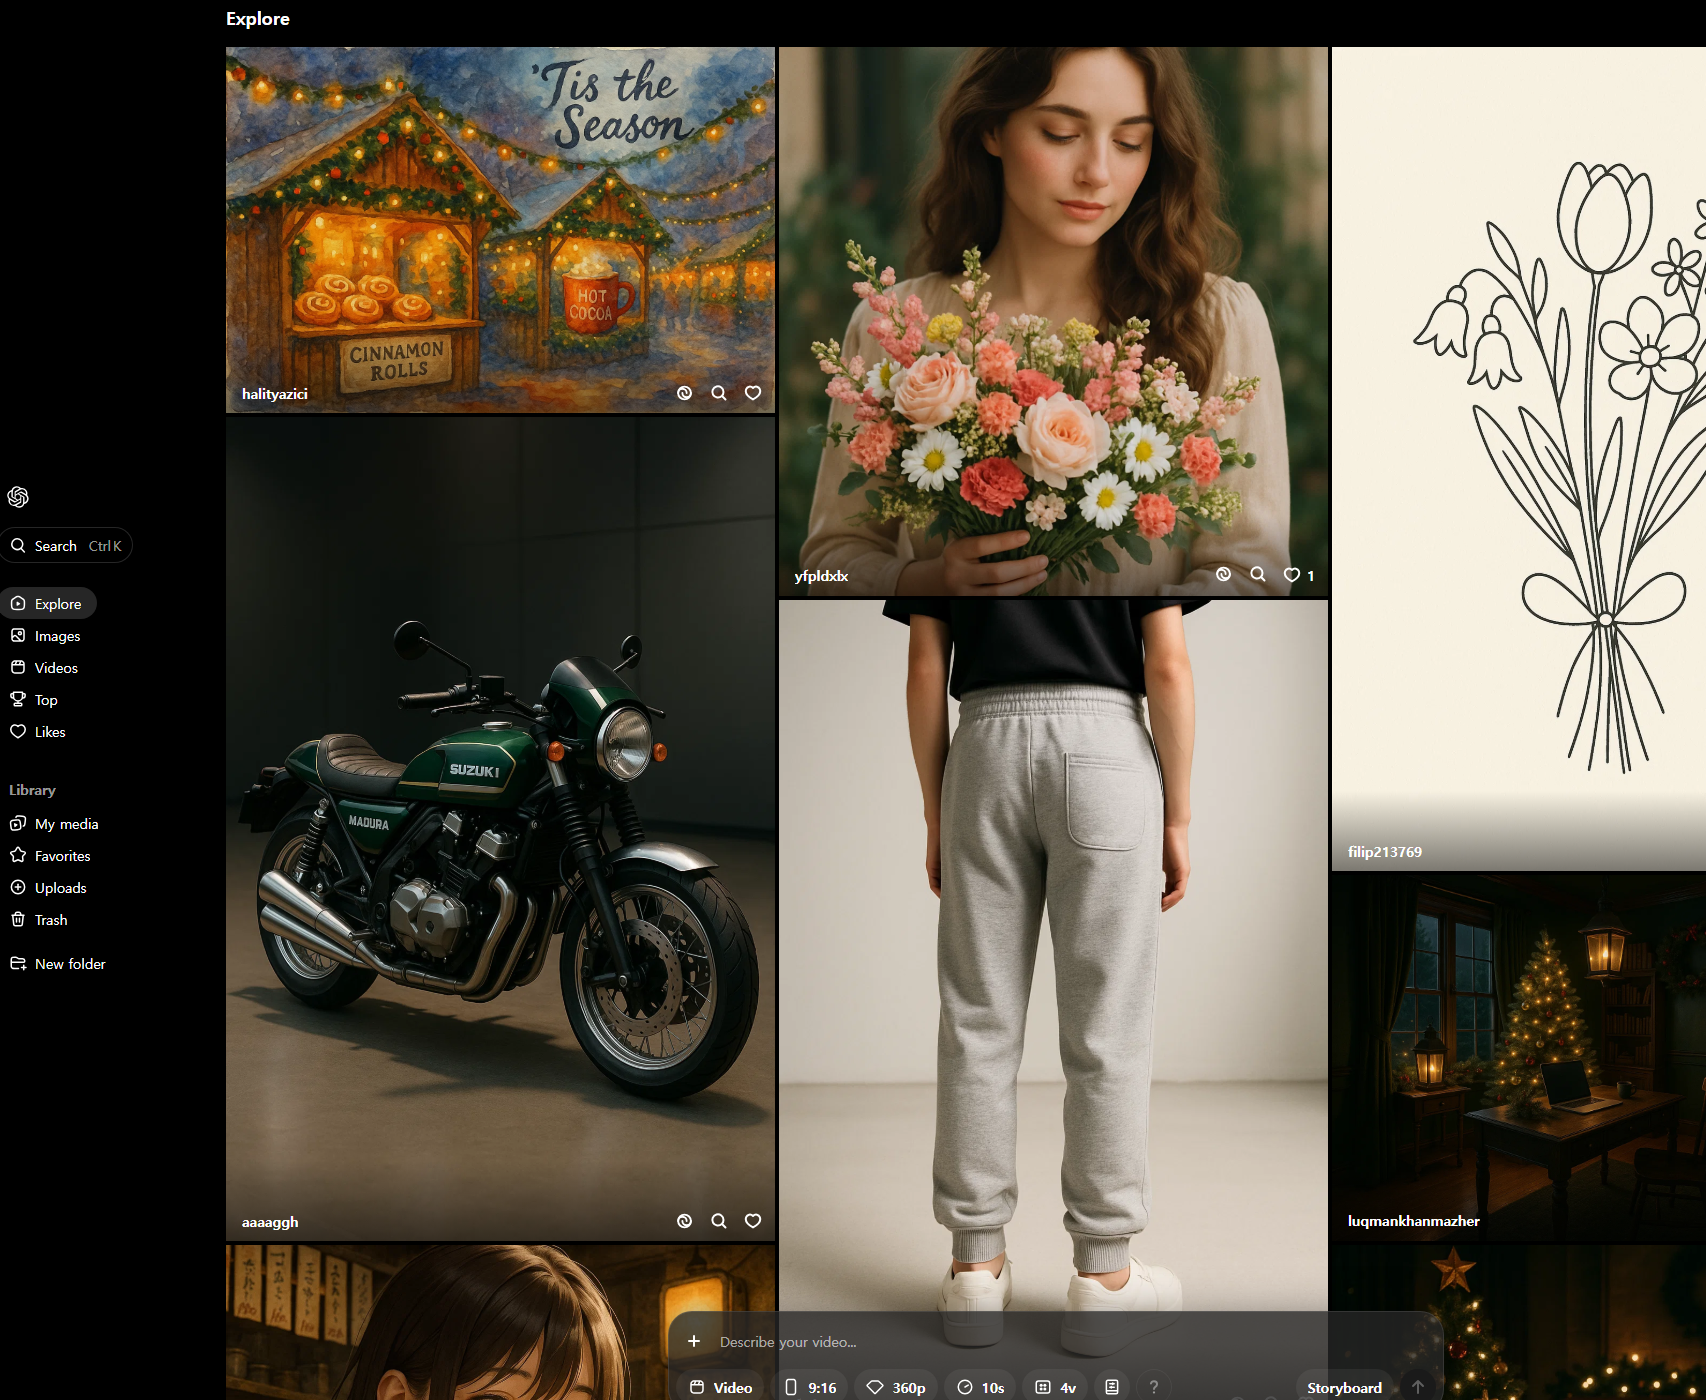Click the username halityazici
This screenshot has width=1706, height=1400.
pyautogui.click(x=274, y=394)
